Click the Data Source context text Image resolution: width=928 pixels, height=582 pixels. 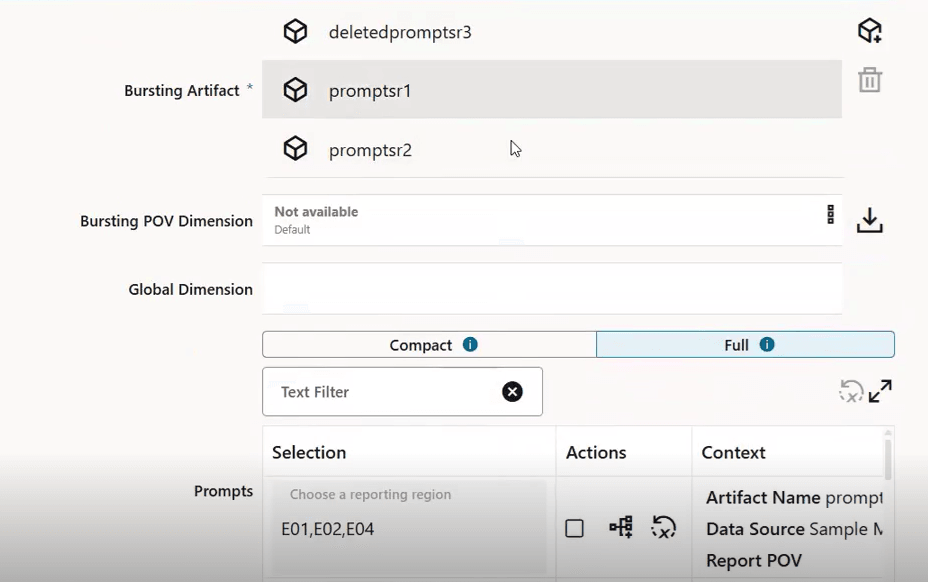coord(794,529)
